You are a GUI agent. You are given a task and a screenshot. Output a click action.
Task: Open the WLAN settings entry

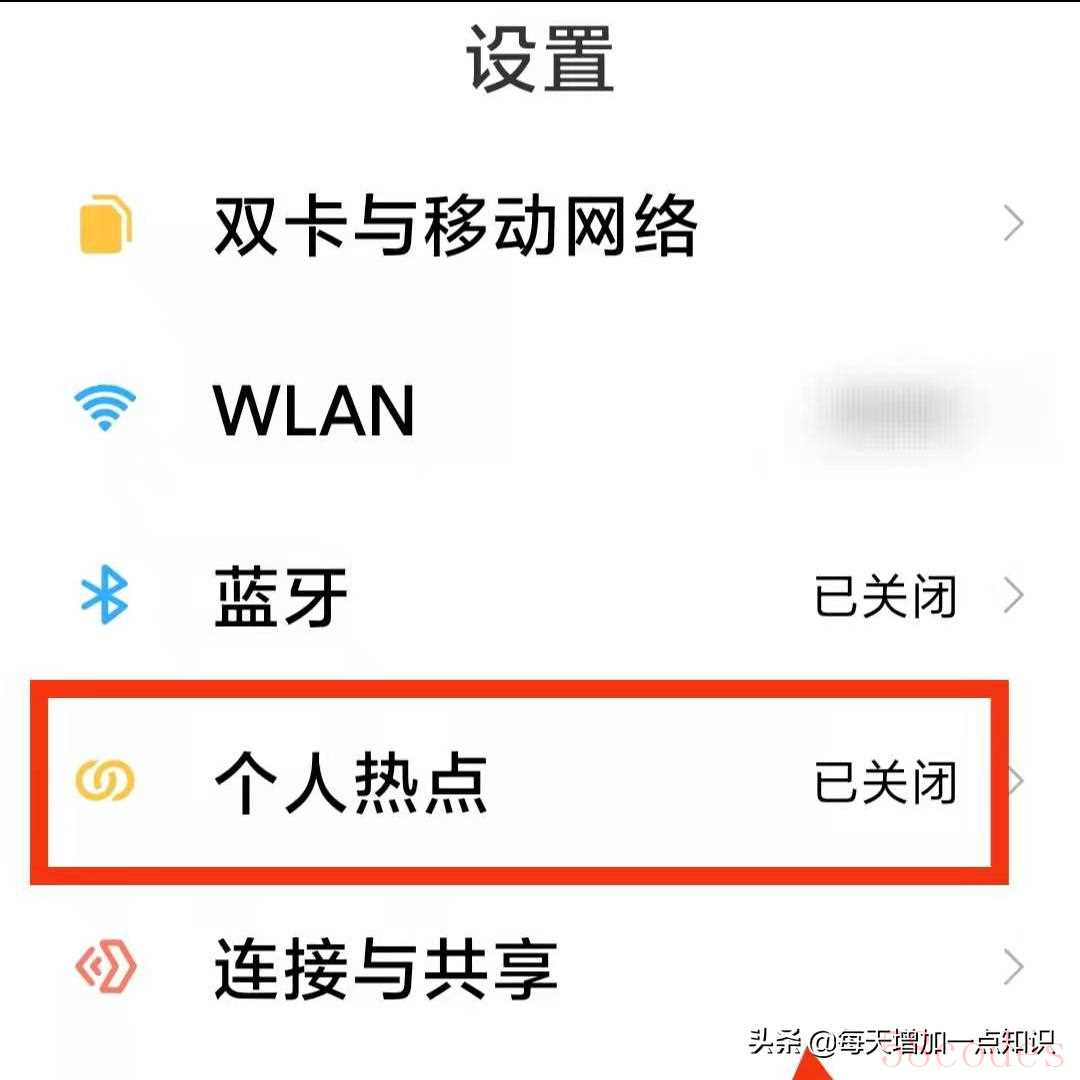coord(540,410)
